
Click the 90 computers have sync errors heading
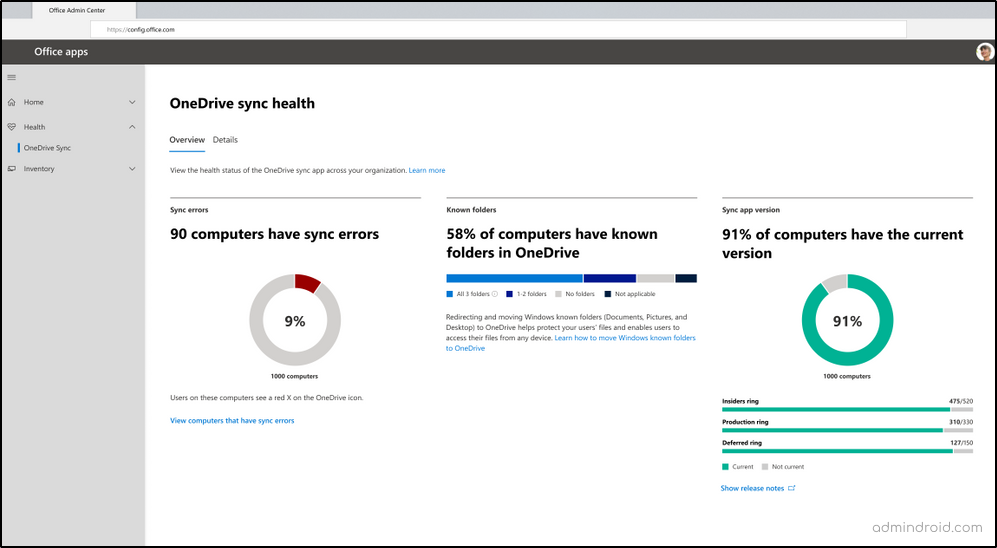[x=275, y=234]
